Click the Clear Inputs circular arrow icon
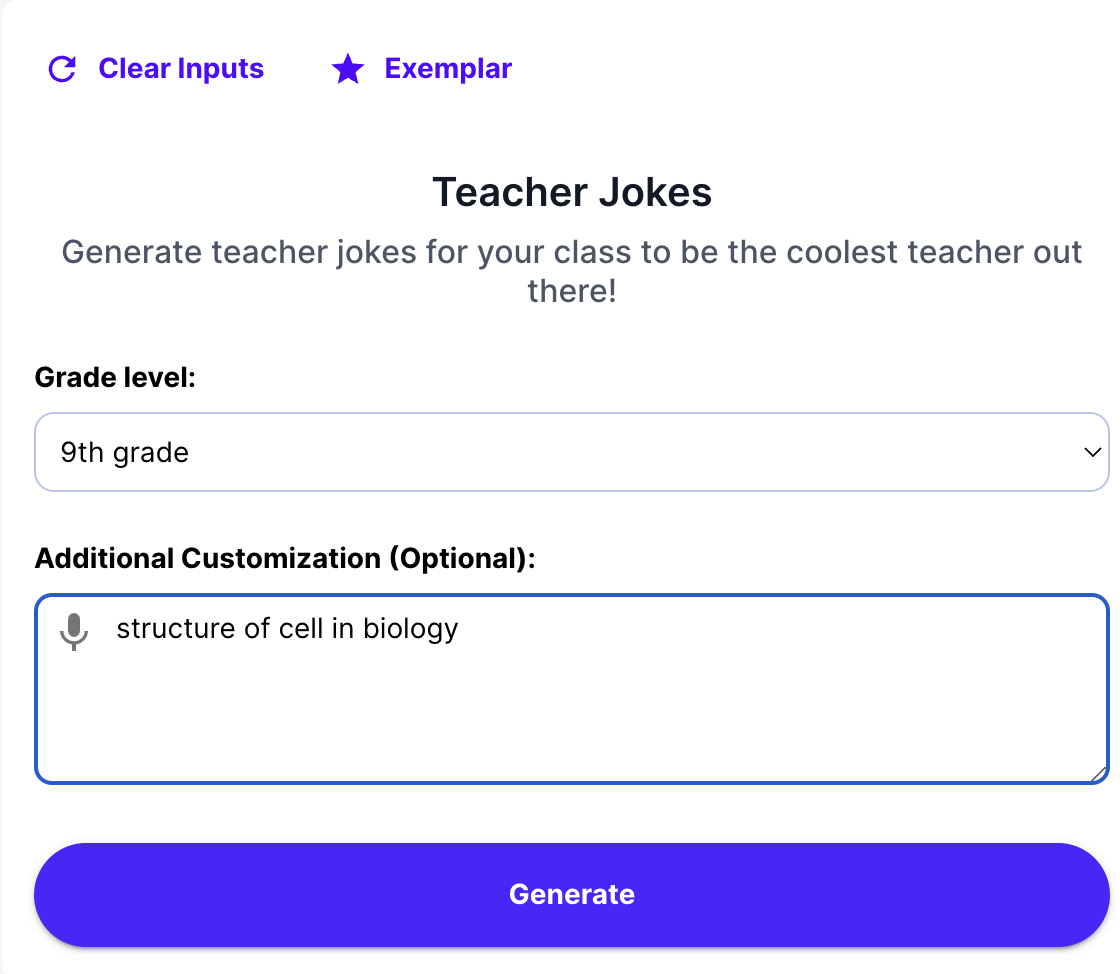This screenshot has height=974, width=1120. click(62, 69)
